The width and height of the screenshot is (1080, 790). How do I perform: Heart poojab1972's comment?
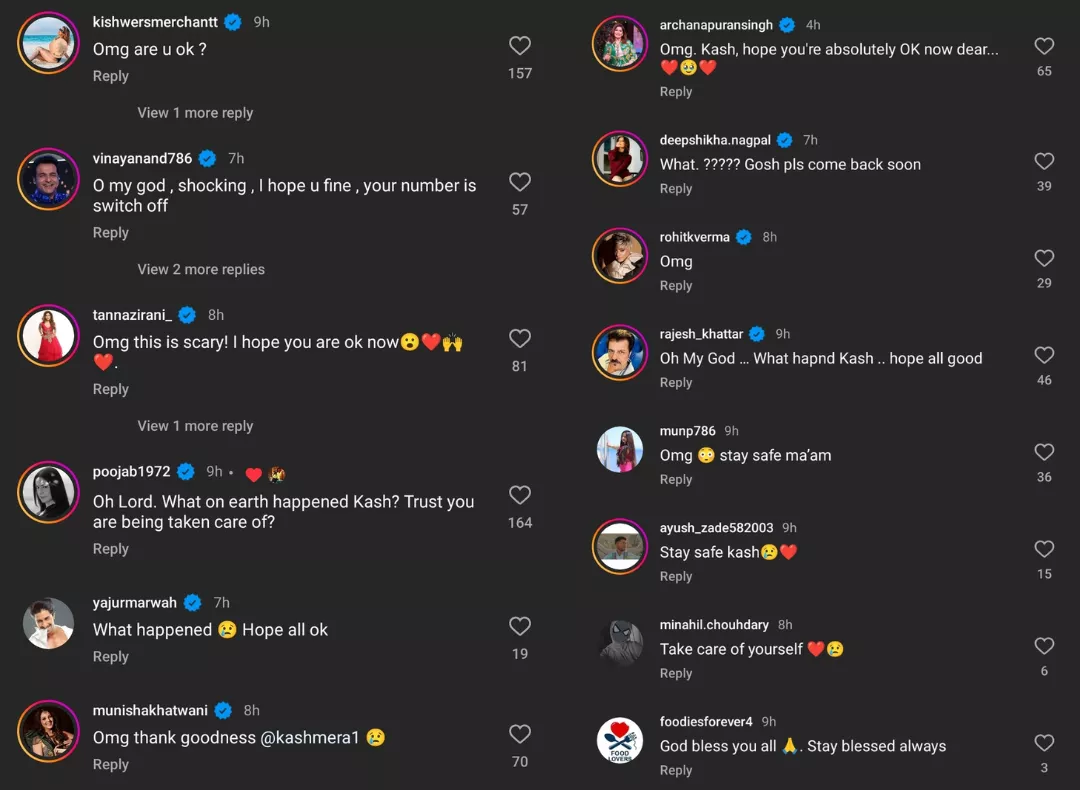pyautogui.click(x=520, y=495)
